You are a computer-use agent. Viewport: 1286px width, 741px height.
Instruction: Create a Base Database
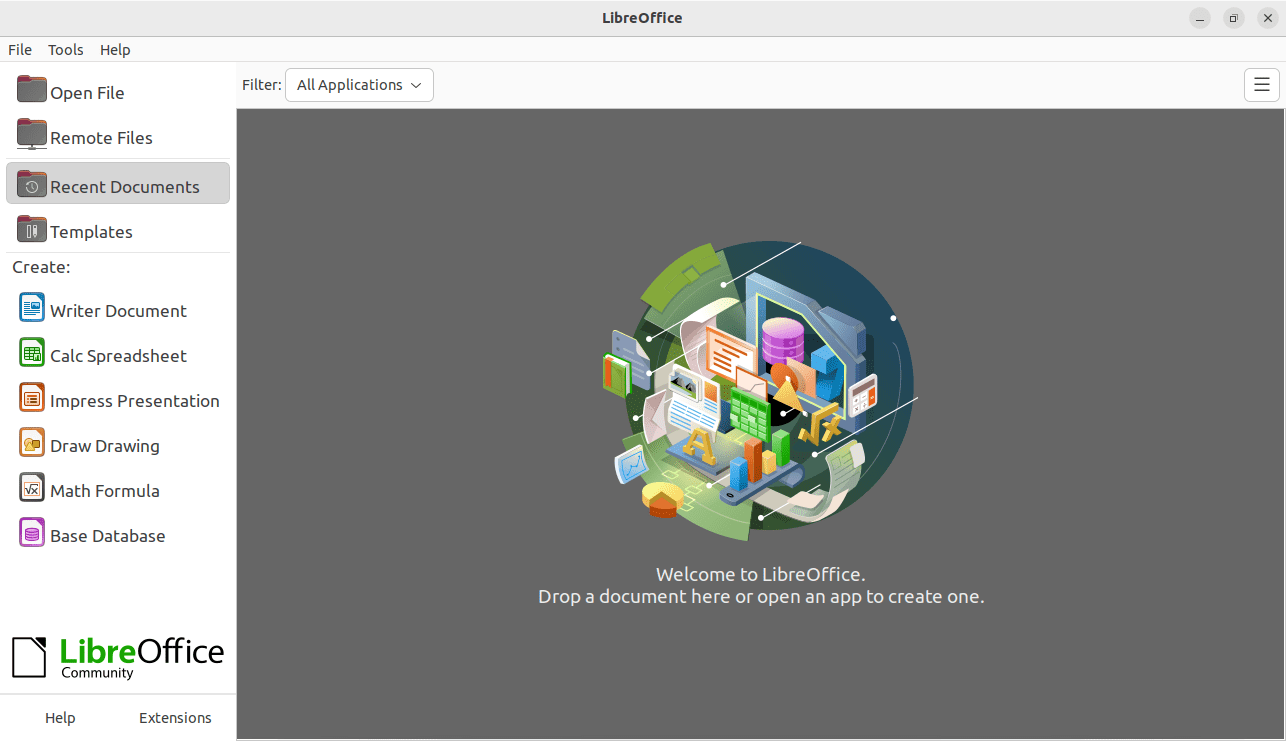point(105,535)
